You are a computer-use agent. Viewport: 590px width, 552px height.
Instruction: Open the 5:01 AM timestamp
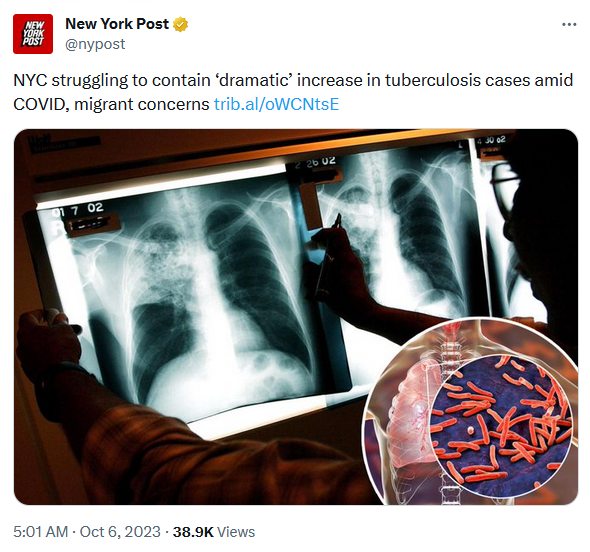[41, 532]
